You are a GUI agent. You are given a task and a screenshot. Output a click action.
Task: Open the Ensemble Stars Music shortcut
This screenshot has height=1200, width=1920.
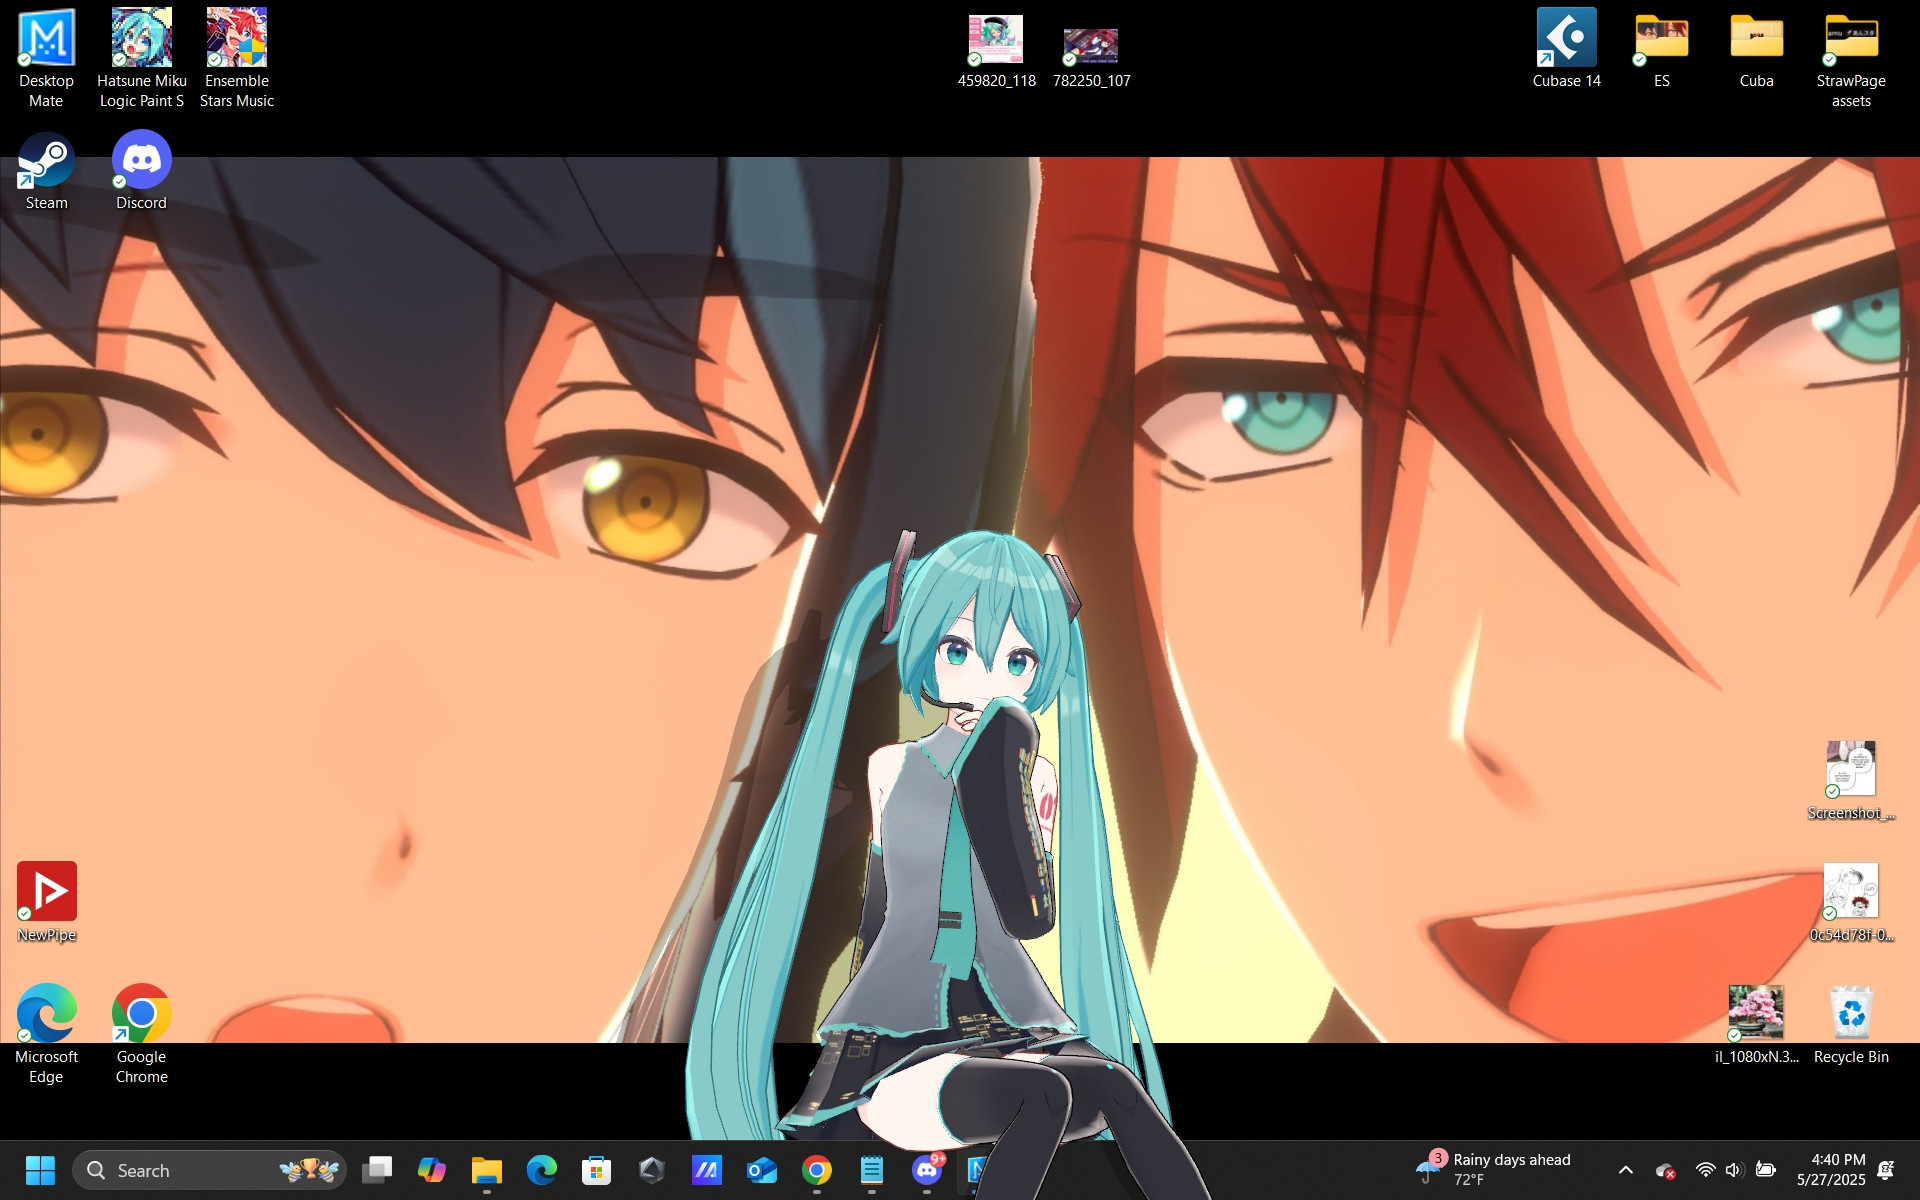pos(237,58)
